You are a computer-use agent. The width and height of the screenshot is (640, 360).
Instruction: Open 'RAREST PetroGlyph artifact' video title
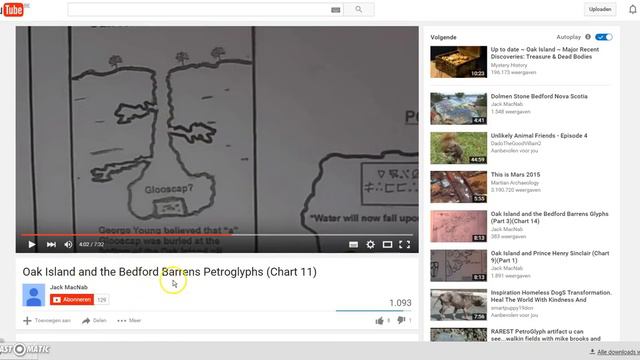pos(545,335)
